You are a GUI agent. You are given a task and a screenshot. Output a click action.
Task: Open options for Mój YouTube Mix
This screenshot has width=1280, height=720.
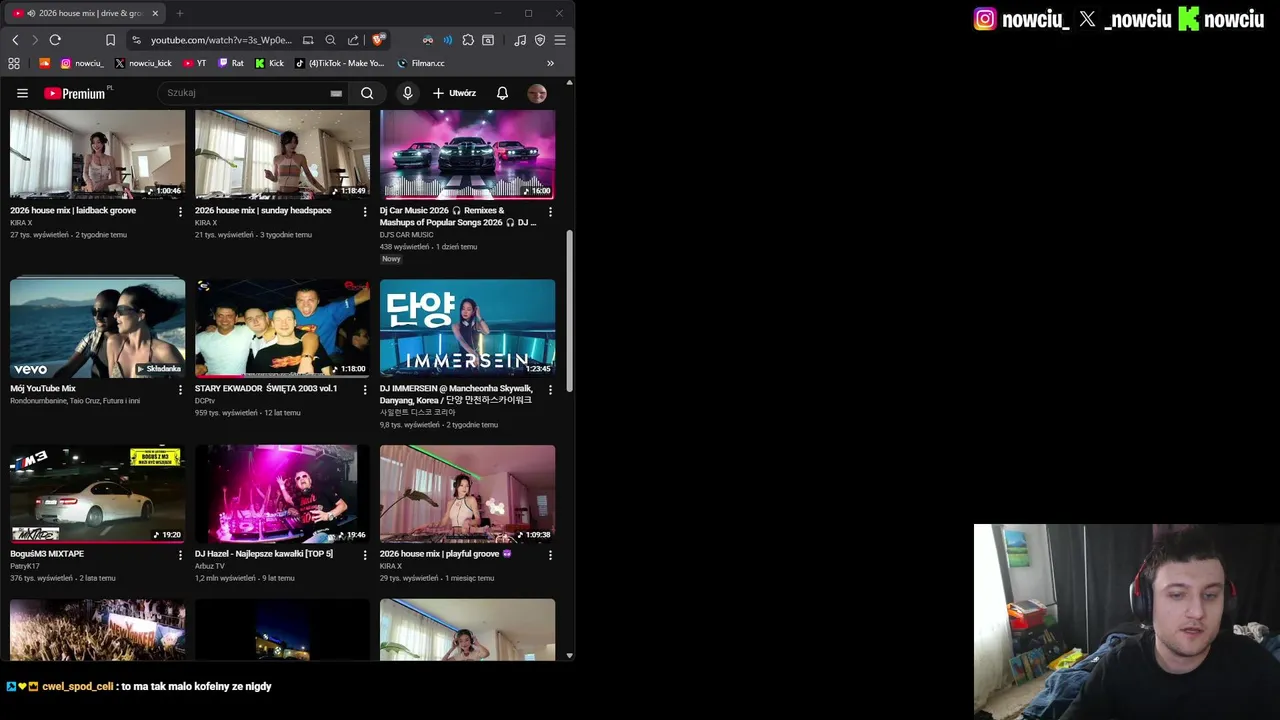[x=180, y=390]
